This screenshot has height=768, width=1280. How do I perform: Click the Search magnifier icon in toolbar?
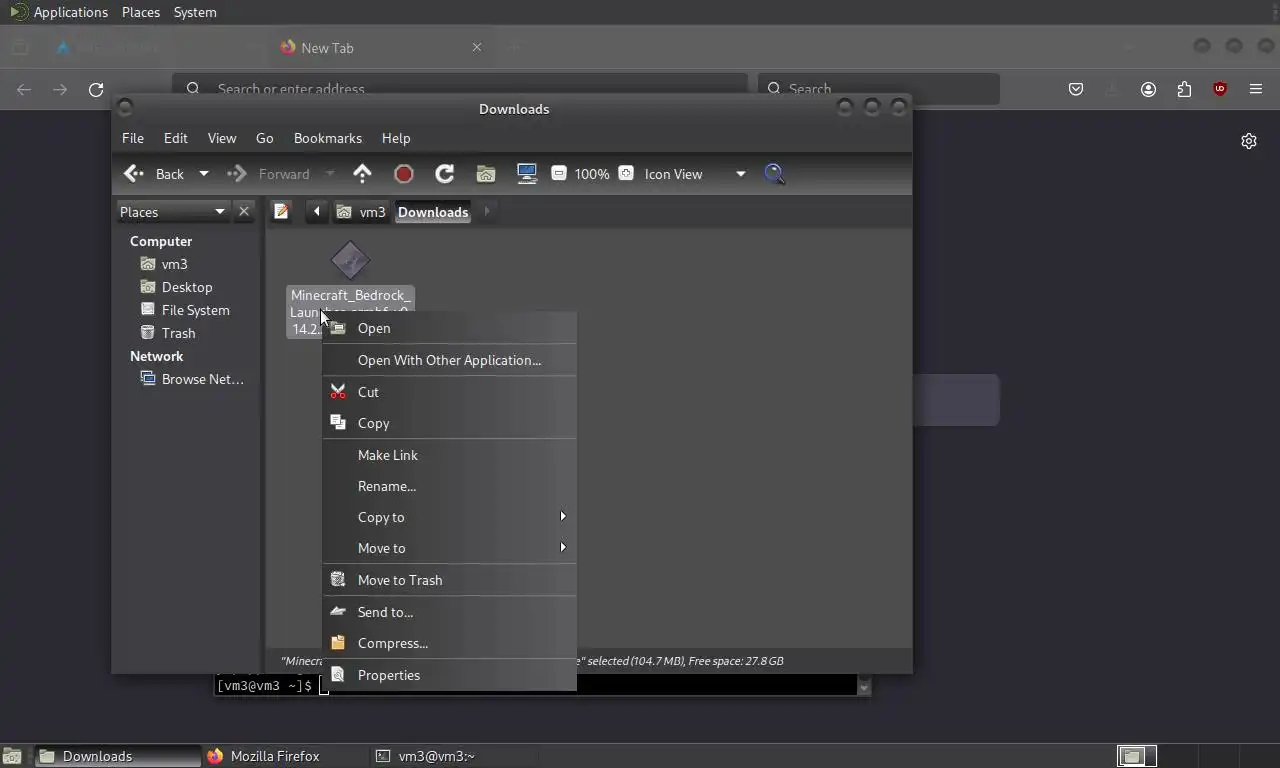pos(774,174)
